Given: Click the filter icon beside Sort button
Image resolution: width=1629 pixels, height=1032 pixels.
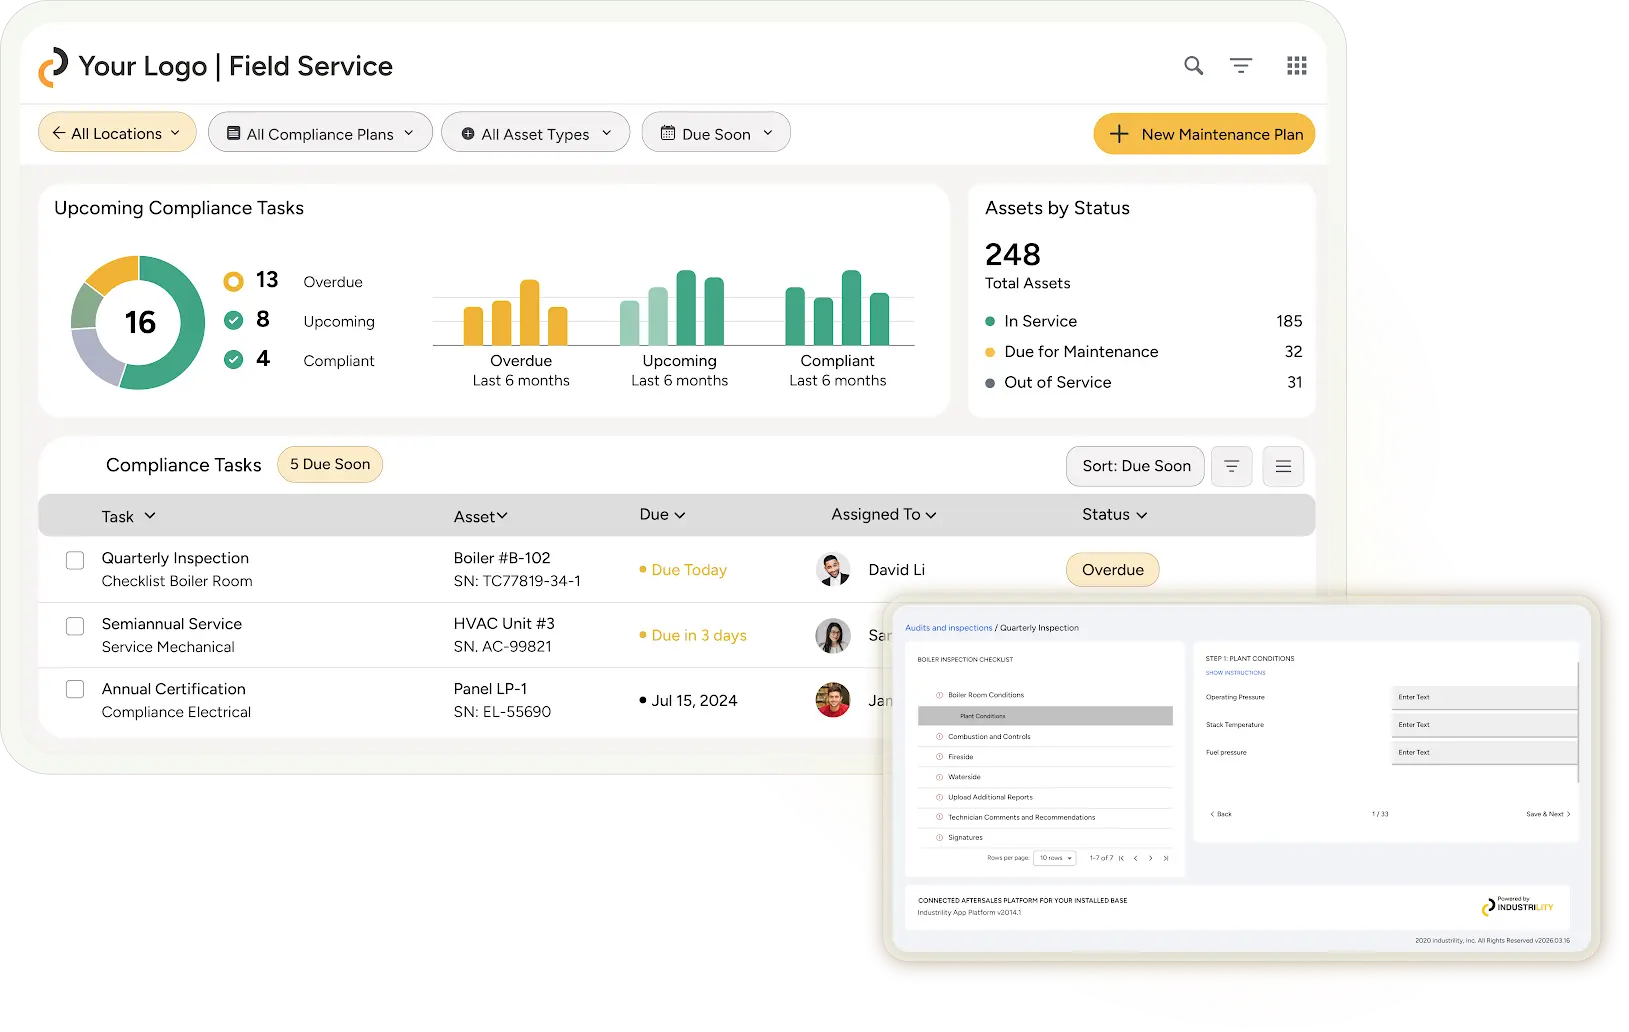Looking at the screenshot, I should coord(1232,466).
